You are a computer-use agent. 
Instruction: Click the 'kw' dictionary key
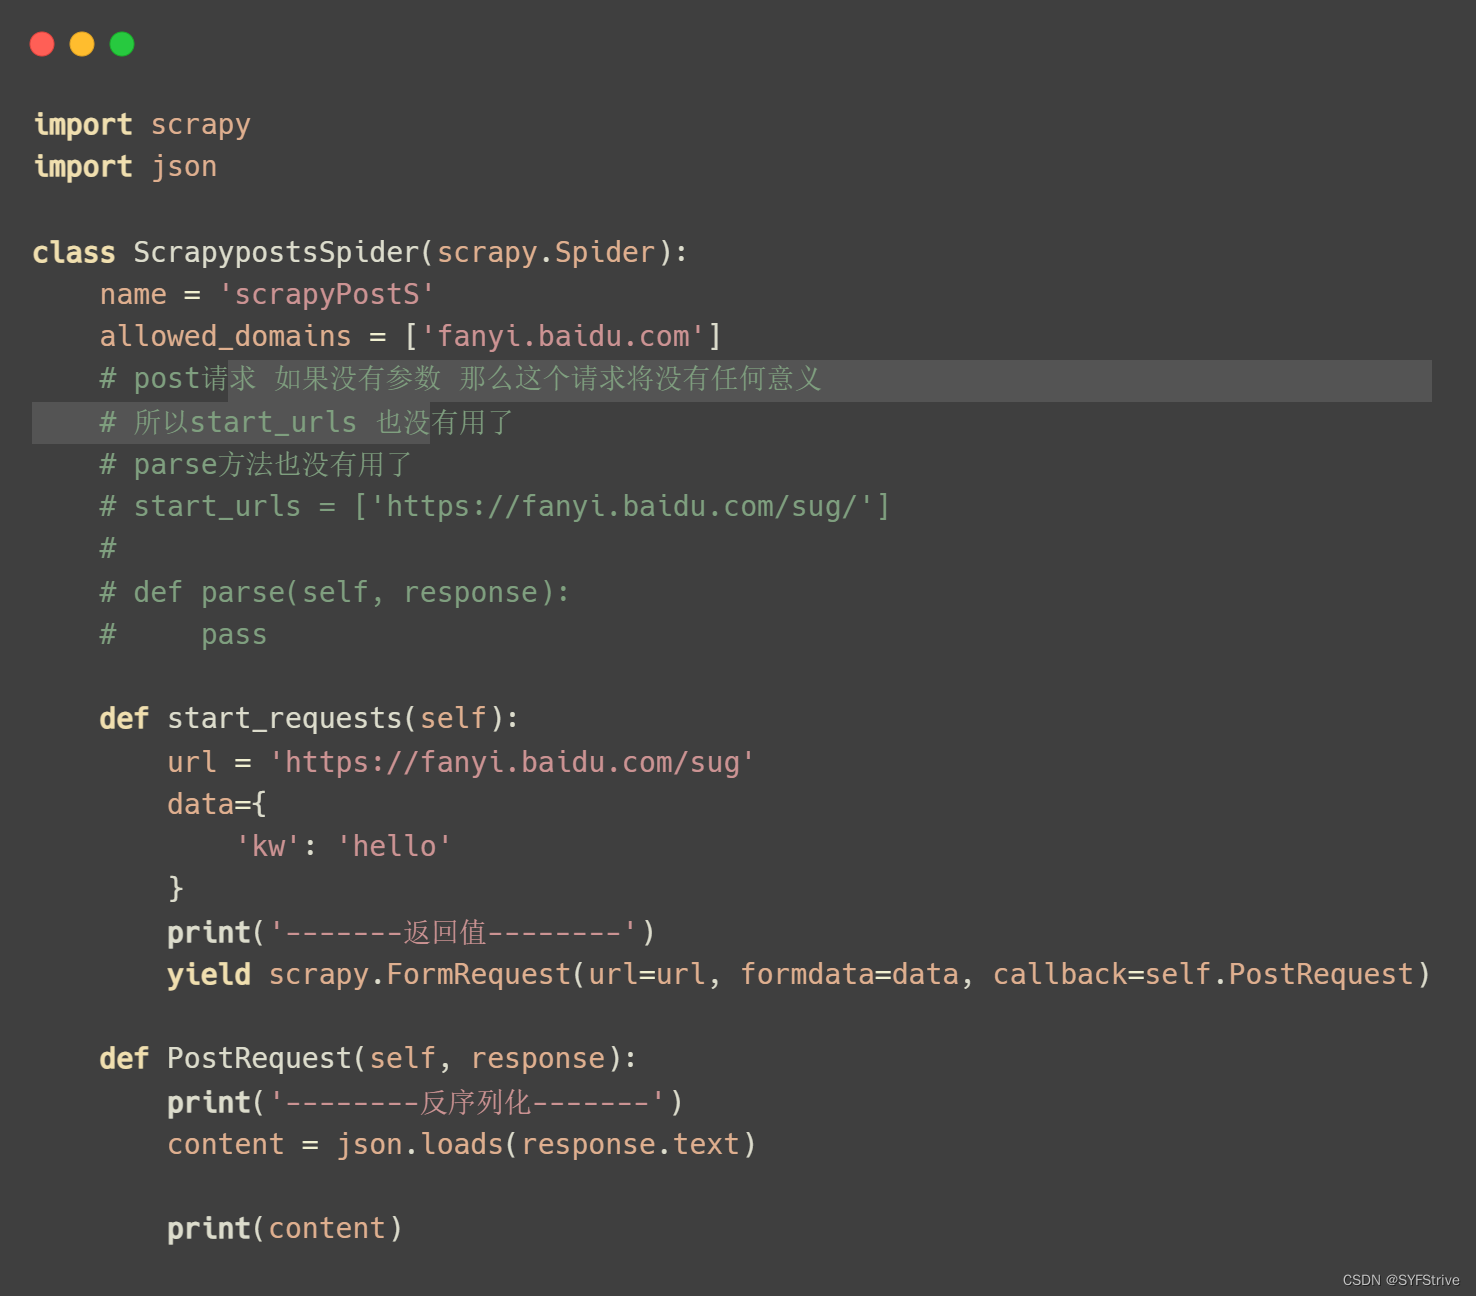pyautogui.click(x=268, y=846)
